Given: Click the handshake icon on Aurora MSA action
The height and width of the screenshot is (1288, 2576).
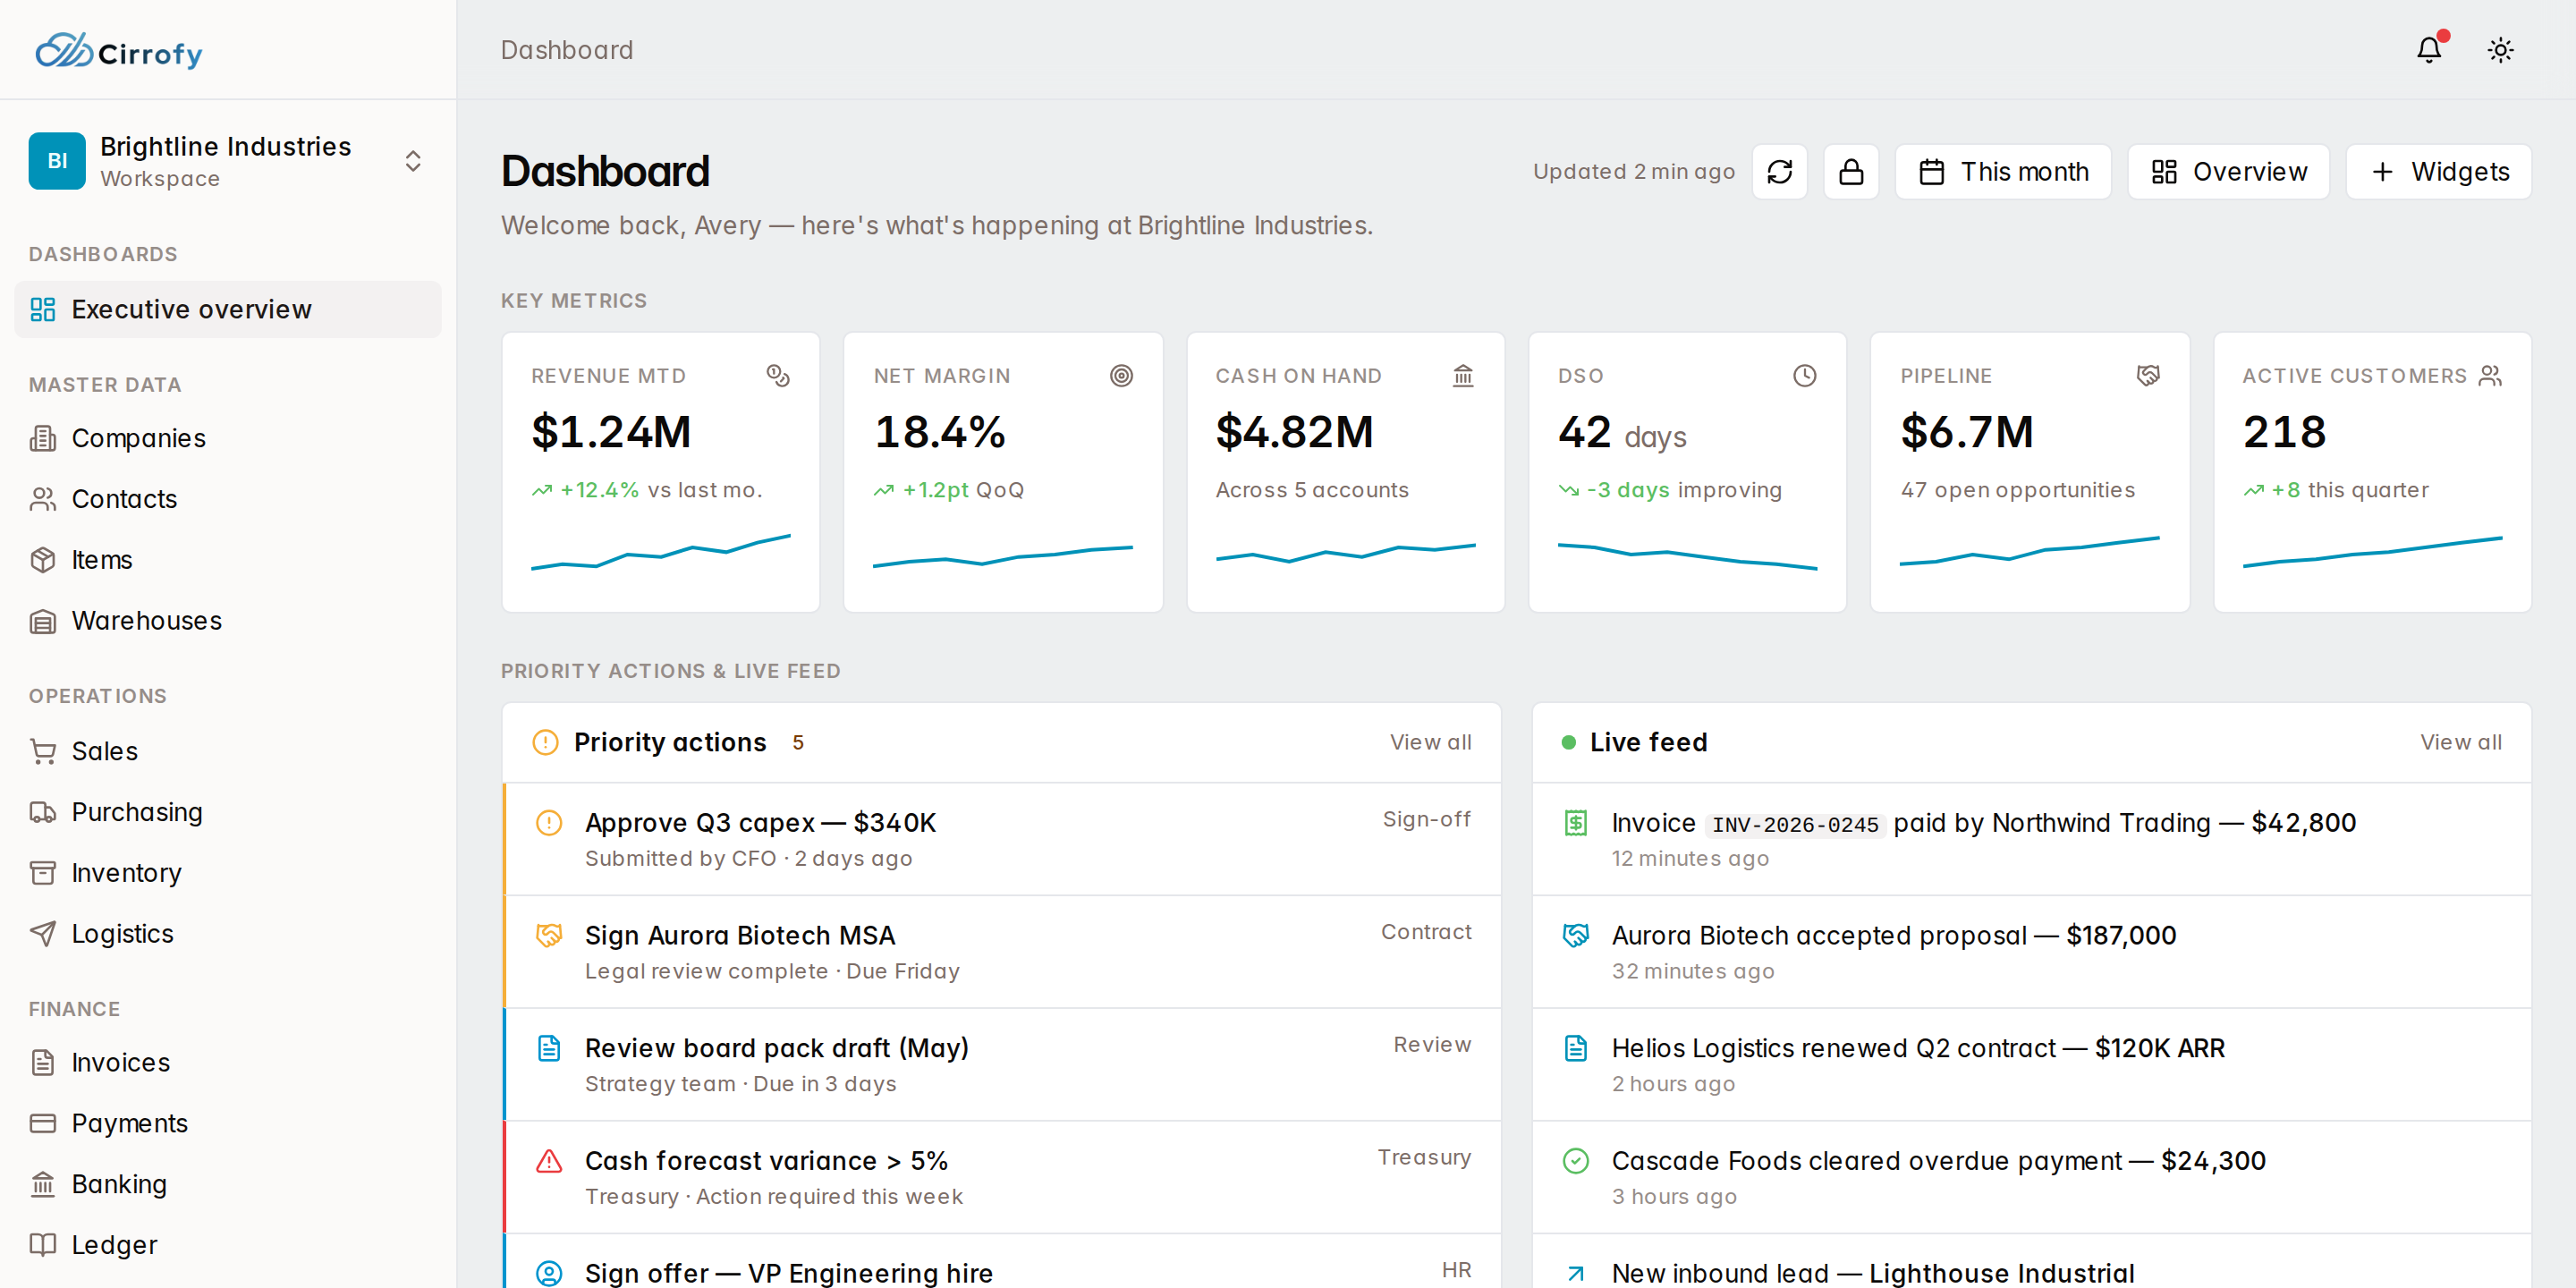Looking at the screenshot, I should (549, 935).
